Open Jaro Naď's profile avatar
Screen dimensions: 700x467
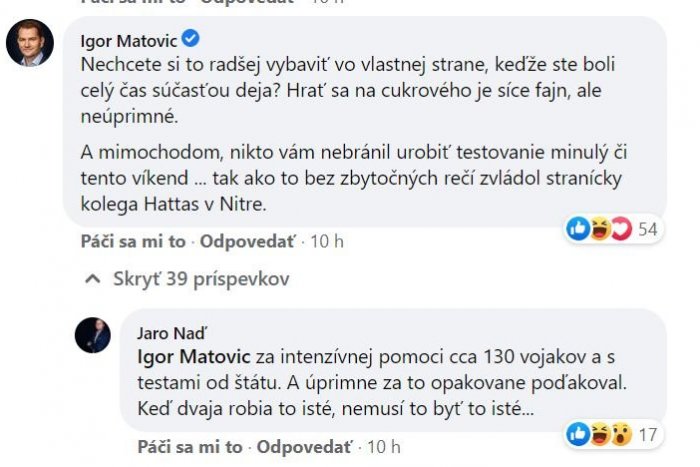[x=93, y=336]
